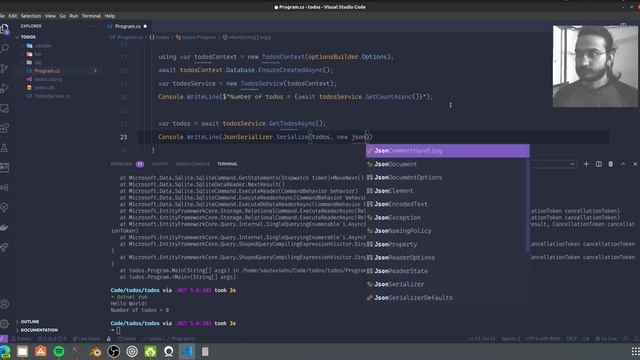Screen dimensions: 640x360
Task: Open the Edit menu
Action: (13, 16)
